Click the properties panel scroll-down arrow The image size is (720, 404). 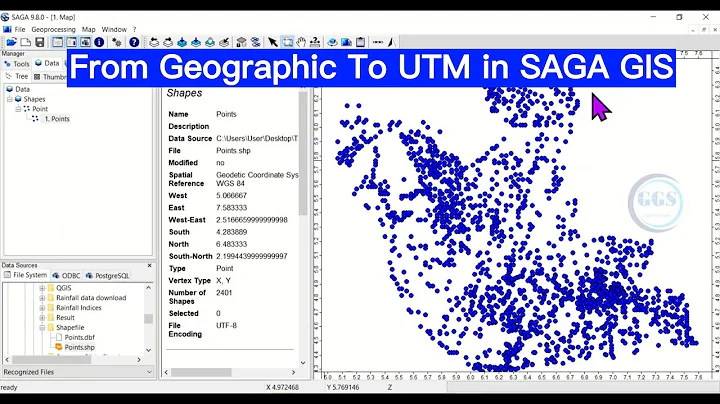(303, 363)
